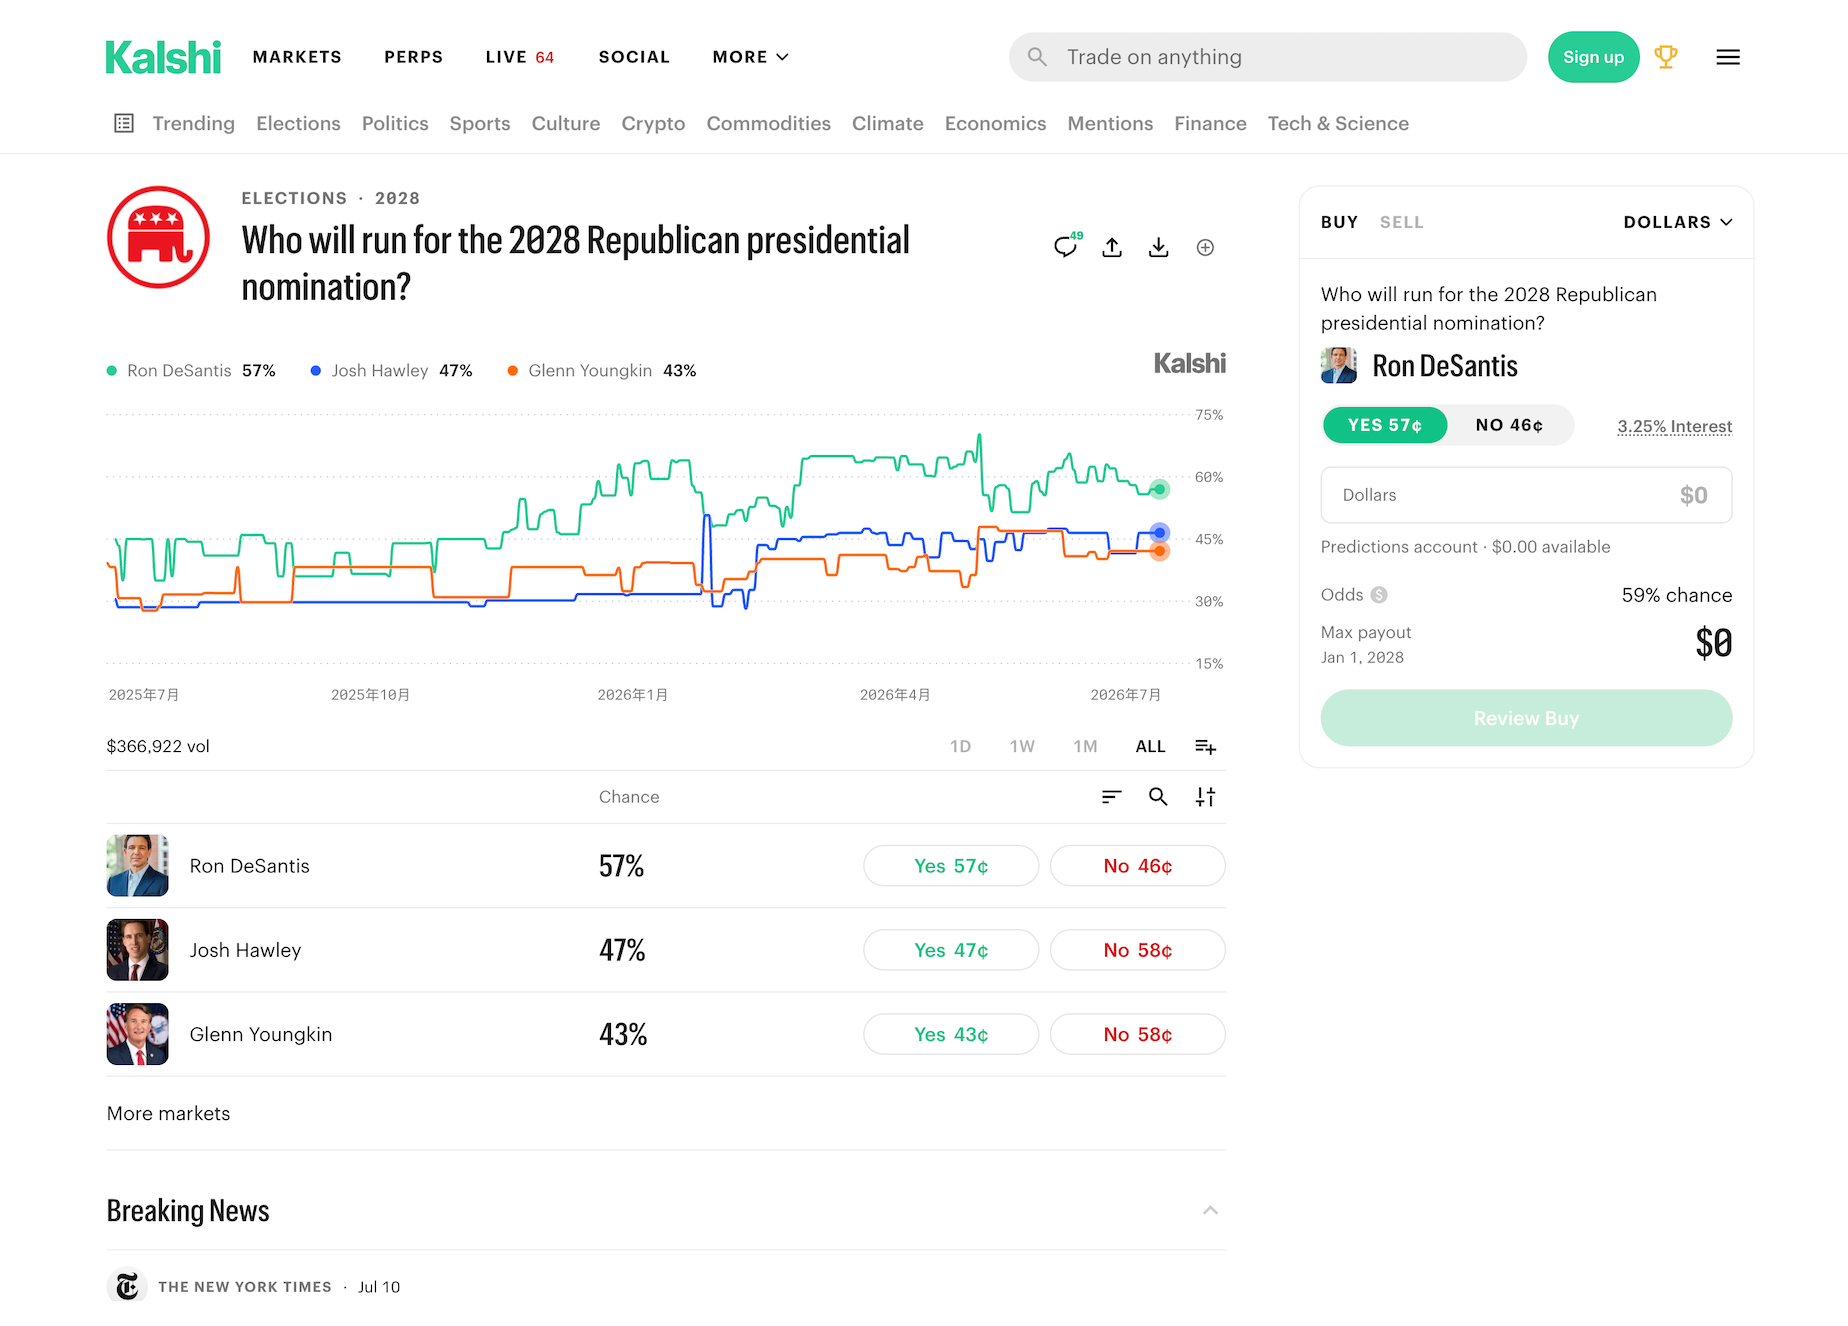
Task: Switch chart range to 1D
Action: coord(960,746)
